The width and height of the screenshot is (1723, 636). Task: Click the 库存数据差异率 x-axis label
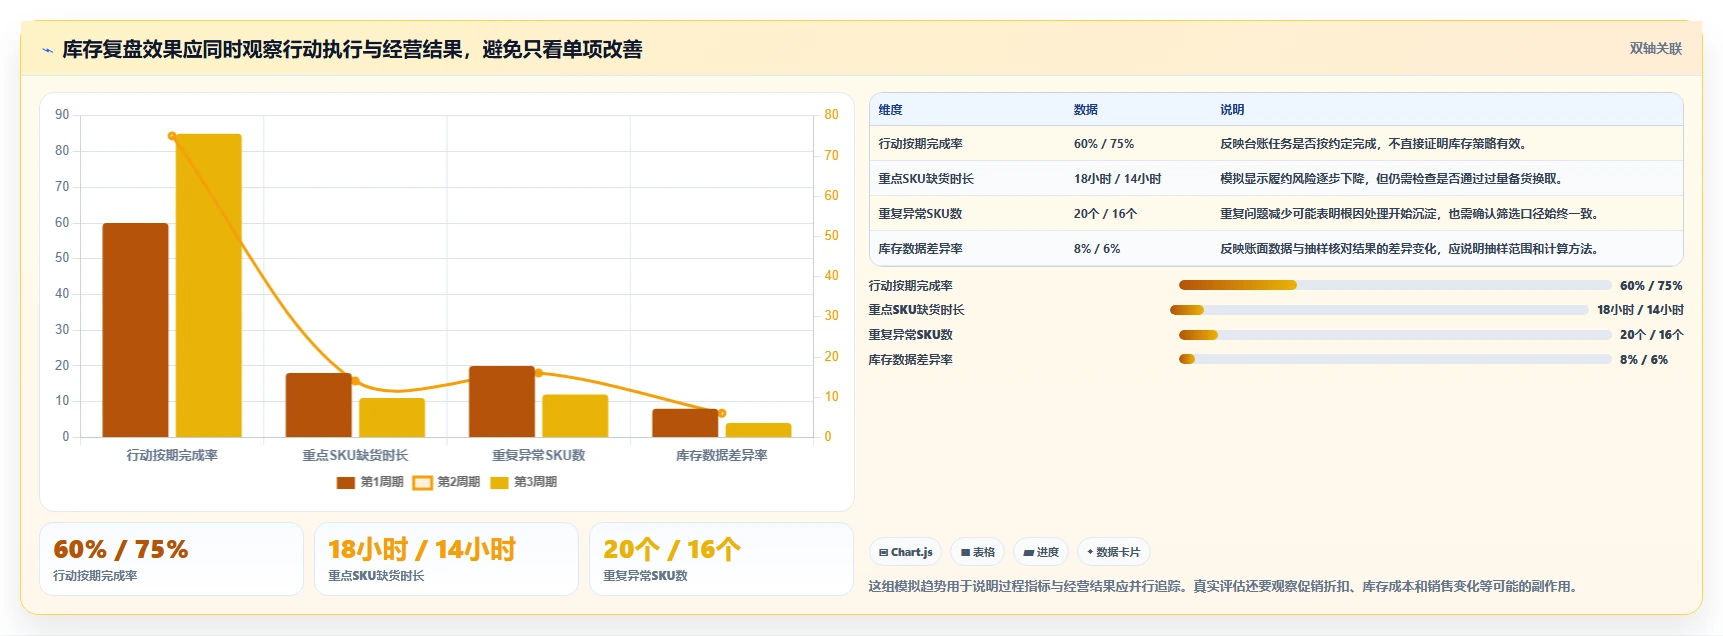(x=721, y=455)
